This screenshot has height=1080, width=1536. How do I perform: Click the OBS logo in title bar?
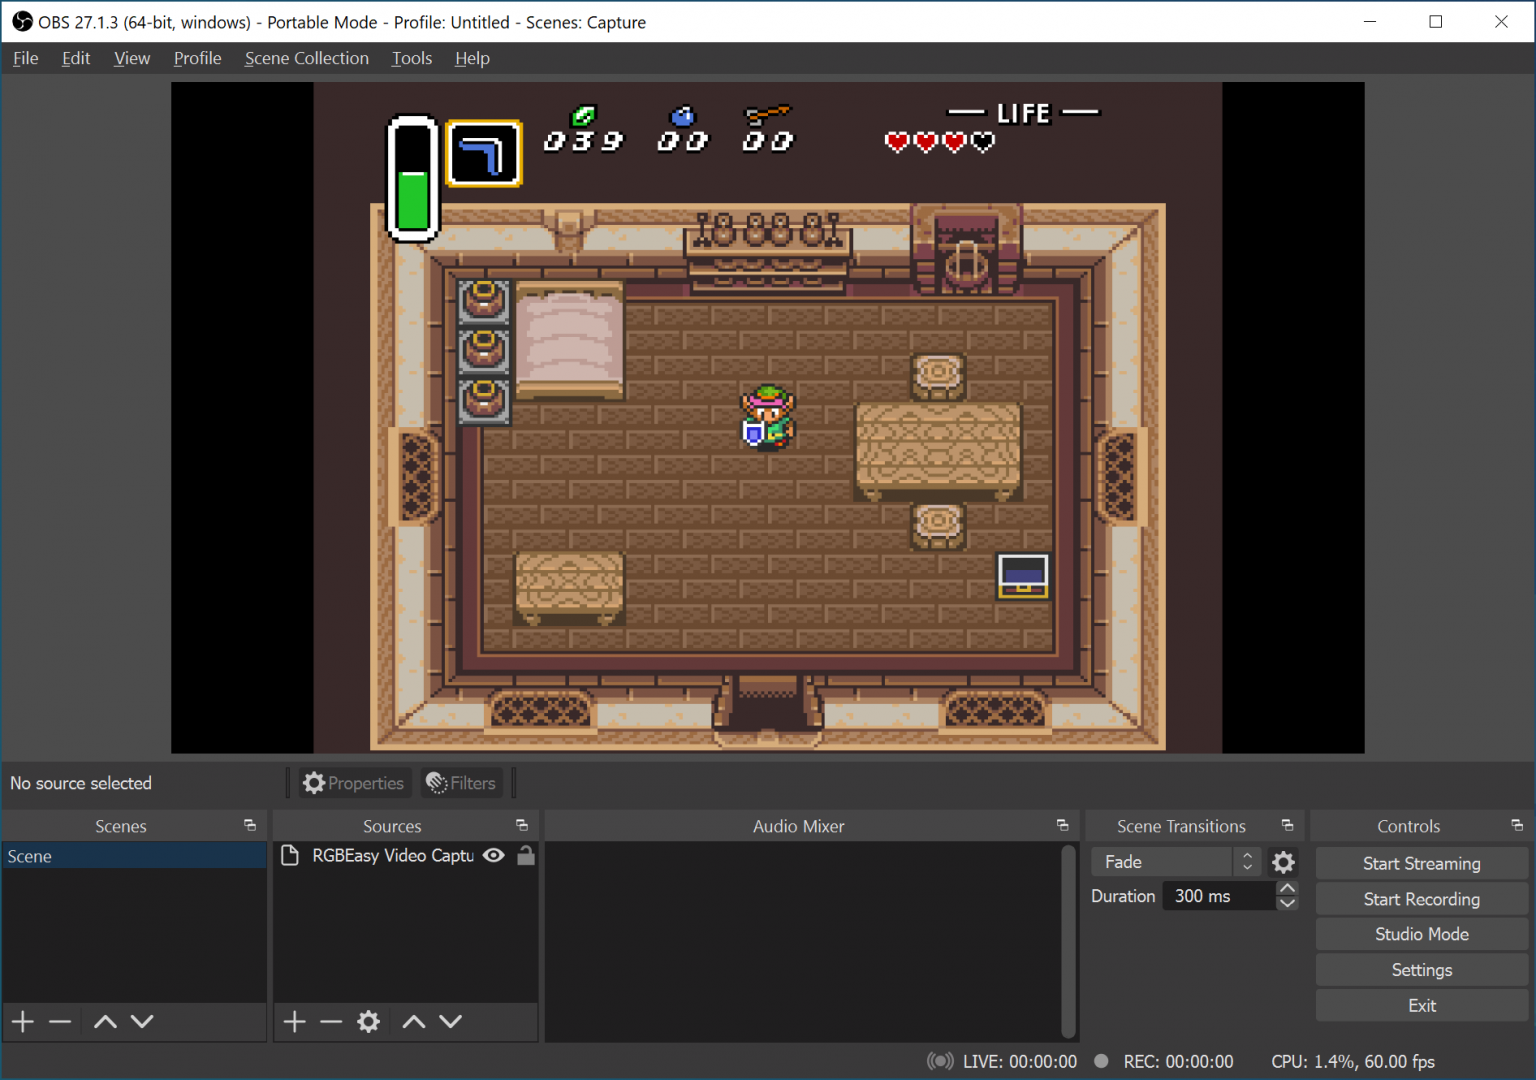[x=22, y=21]
